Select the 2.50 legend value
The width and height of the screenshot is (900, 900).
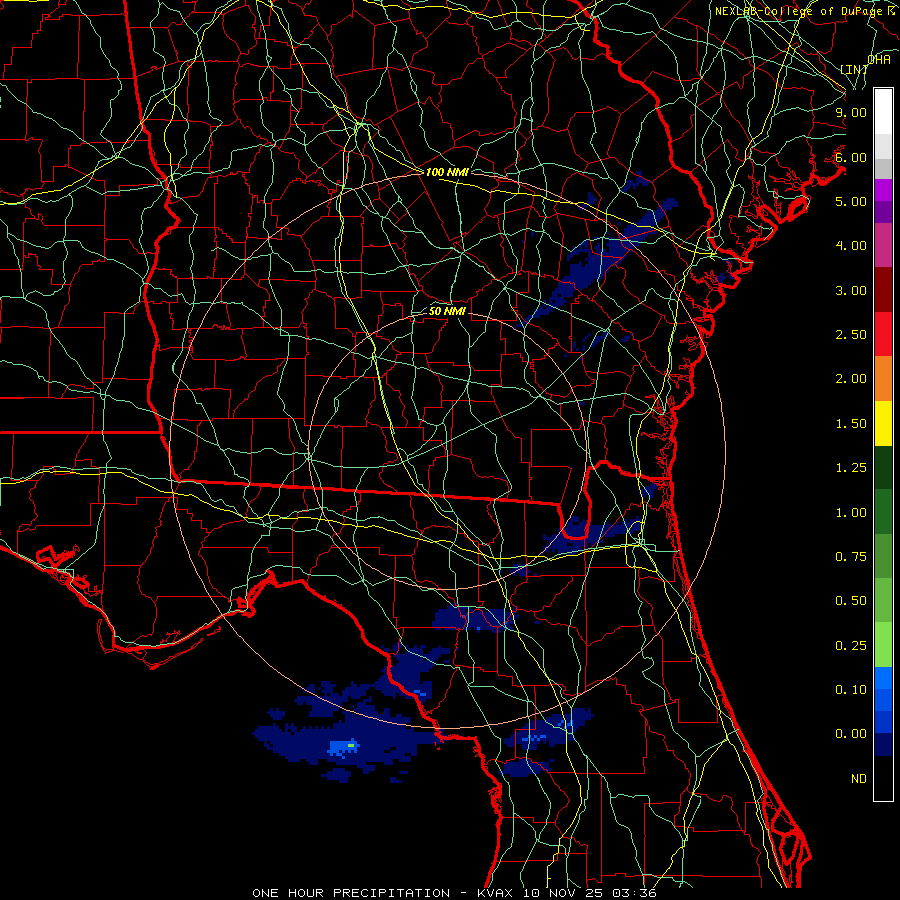[851, 335]
